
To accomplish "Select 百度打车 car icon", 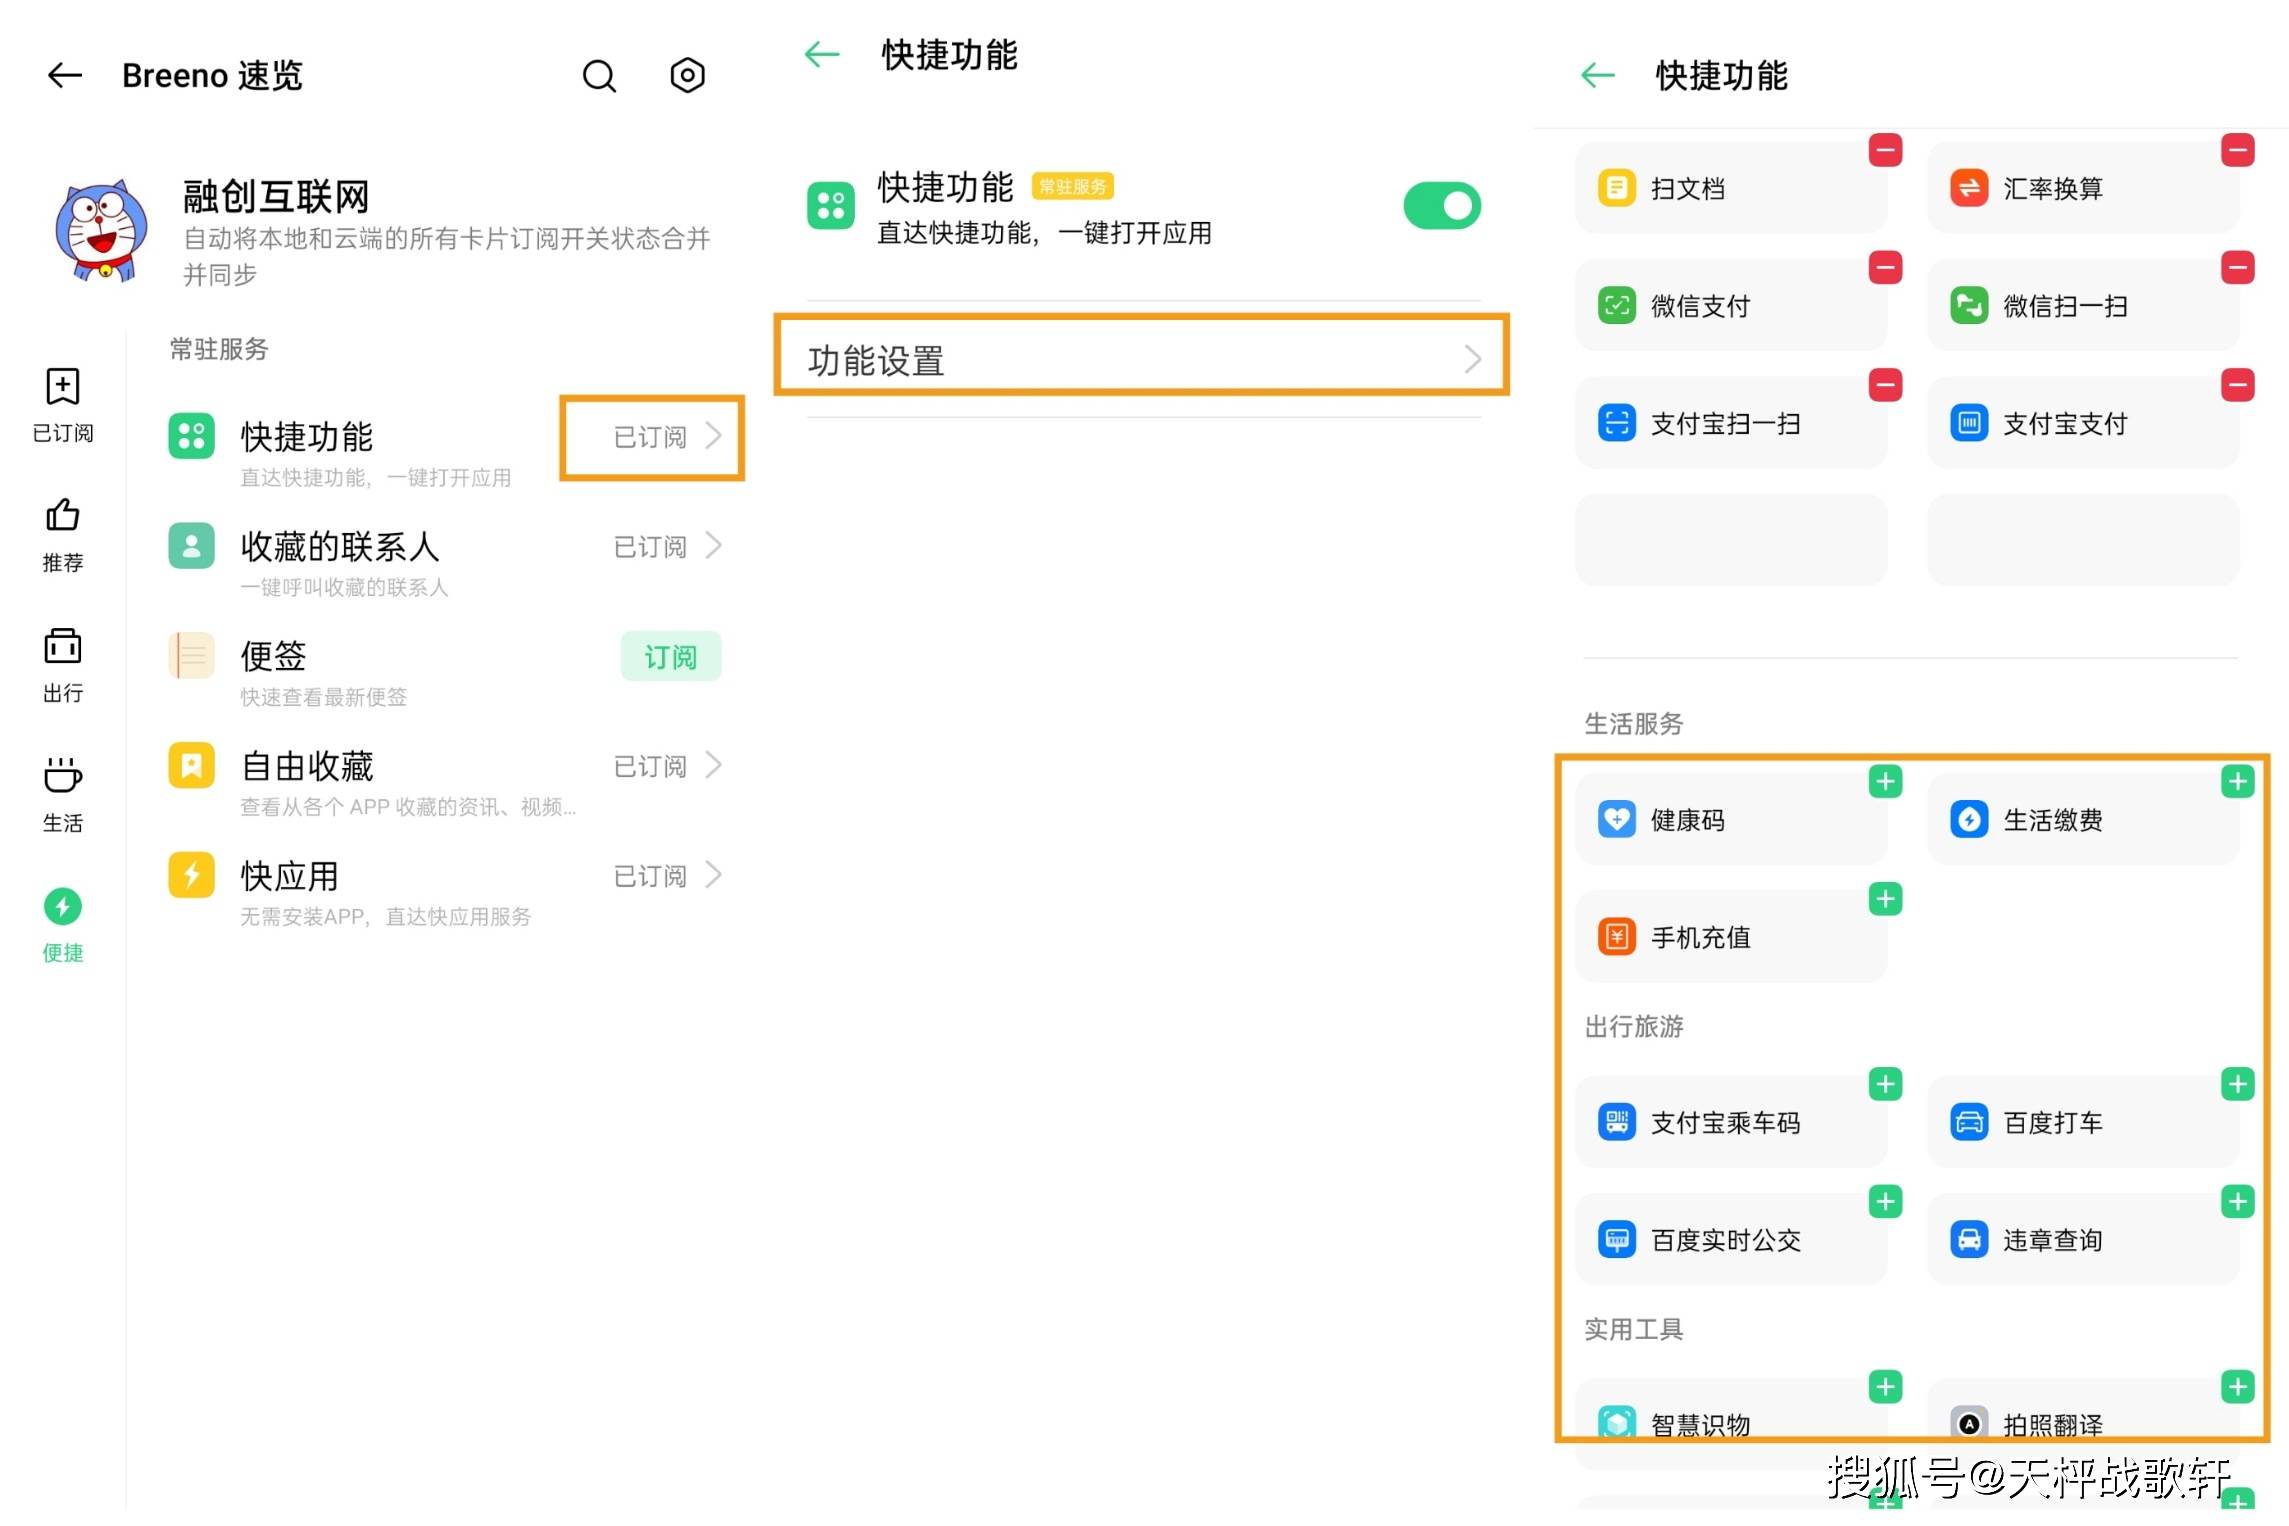I will (x=1969, y=1122).
